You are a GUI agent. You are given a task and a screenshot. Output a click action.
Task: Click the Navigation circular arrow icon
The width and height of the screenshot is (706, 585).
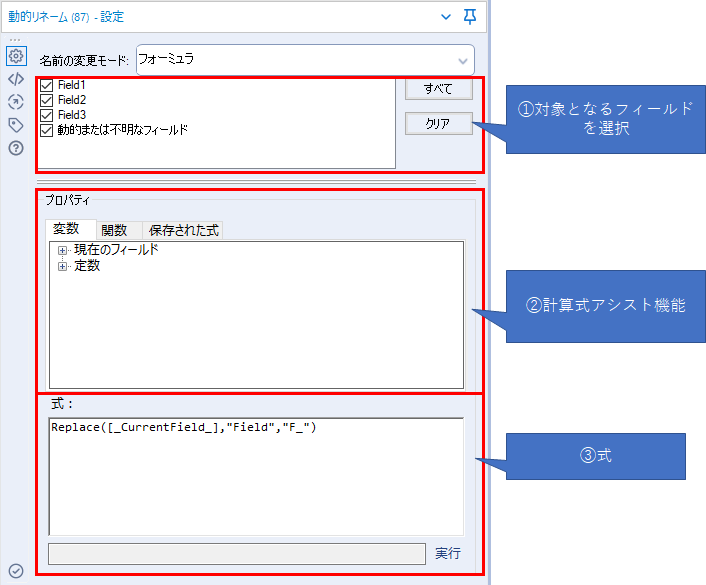[15, 102]
